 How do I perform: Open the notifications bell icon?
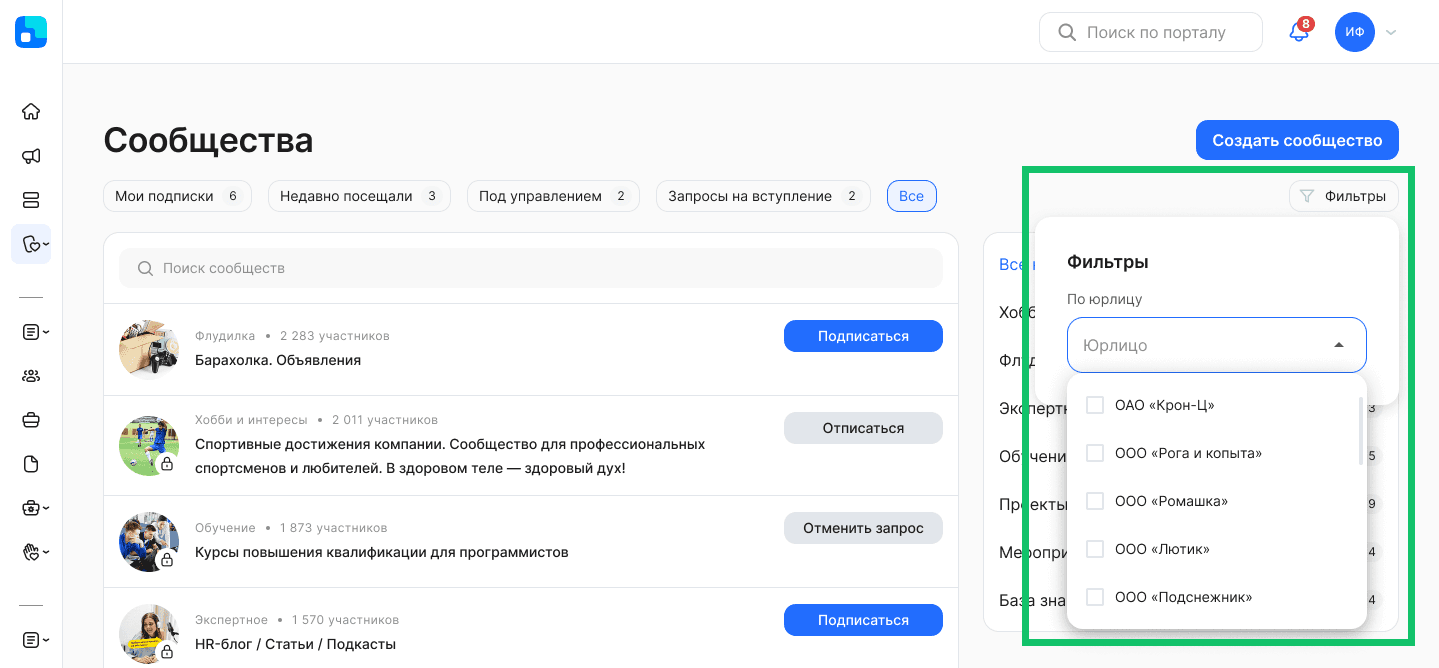[1297, 32]
